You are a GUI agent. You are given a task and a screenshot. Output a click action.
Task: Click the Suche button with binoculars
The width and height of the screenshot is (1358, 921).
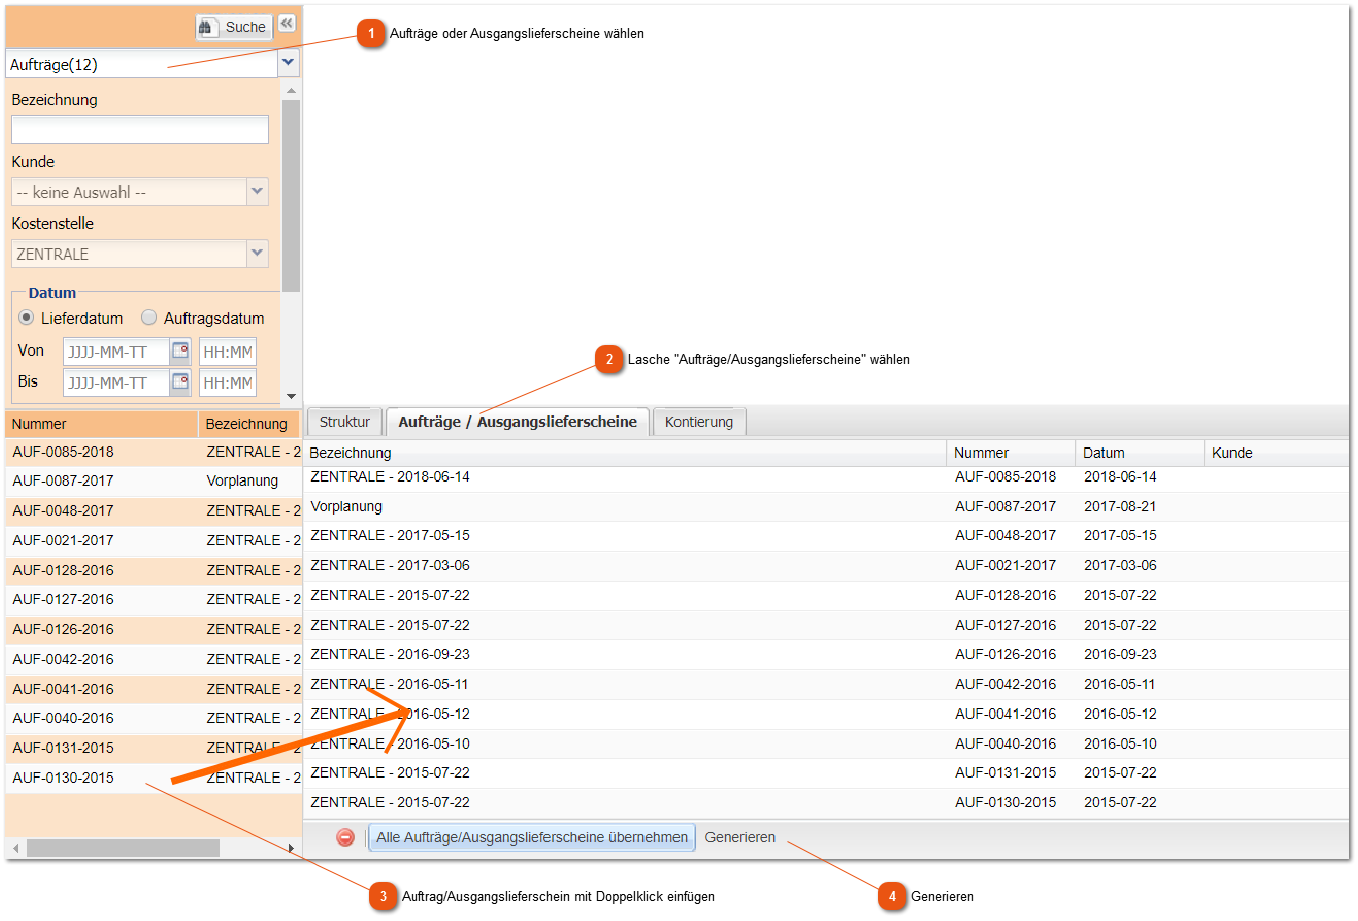pyautogui.click(x=234, y=27)
